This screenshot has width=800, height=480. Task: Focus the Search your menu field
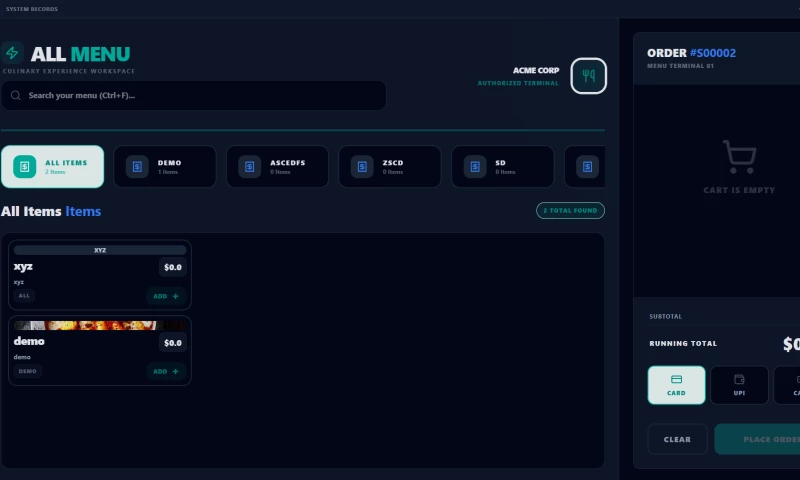pyautogui.click(x=193, y=95)
